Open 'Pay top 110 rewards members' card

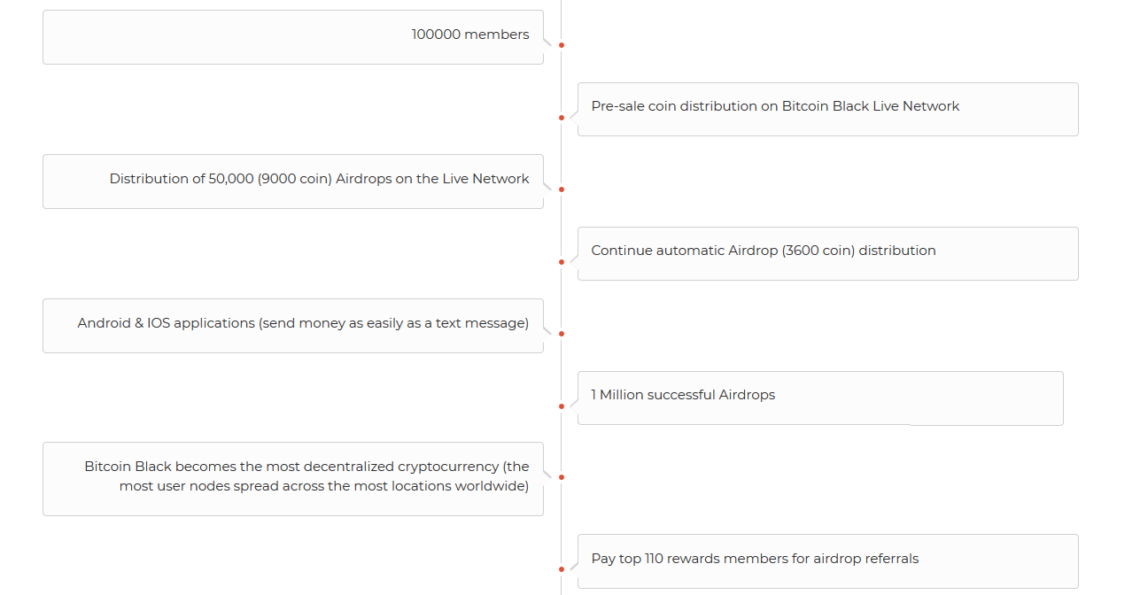828,562
